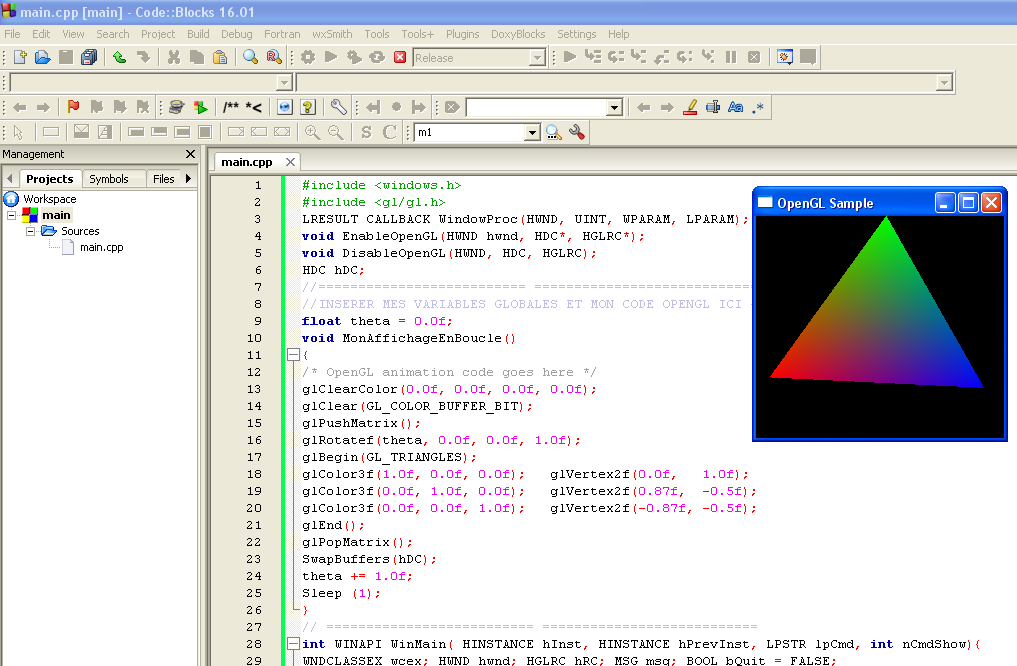Click the Find magnifier icon
Screen dimensions: 1017x666
(250, 57)
